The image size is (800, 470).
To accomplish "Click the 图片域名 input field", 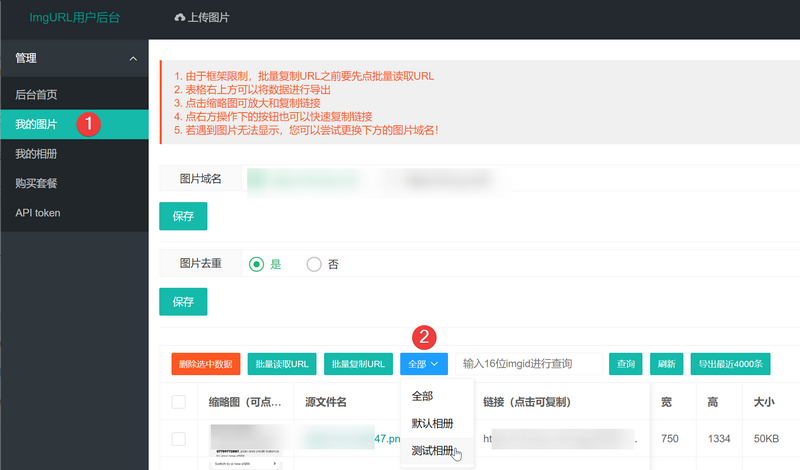I will point(520,179).
